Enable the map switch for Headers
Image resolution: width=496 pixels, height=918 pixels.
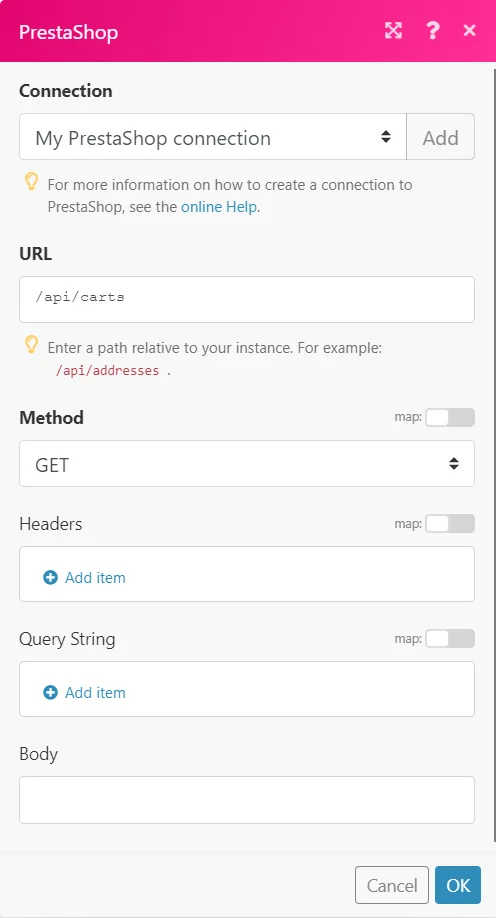[450, 523]
